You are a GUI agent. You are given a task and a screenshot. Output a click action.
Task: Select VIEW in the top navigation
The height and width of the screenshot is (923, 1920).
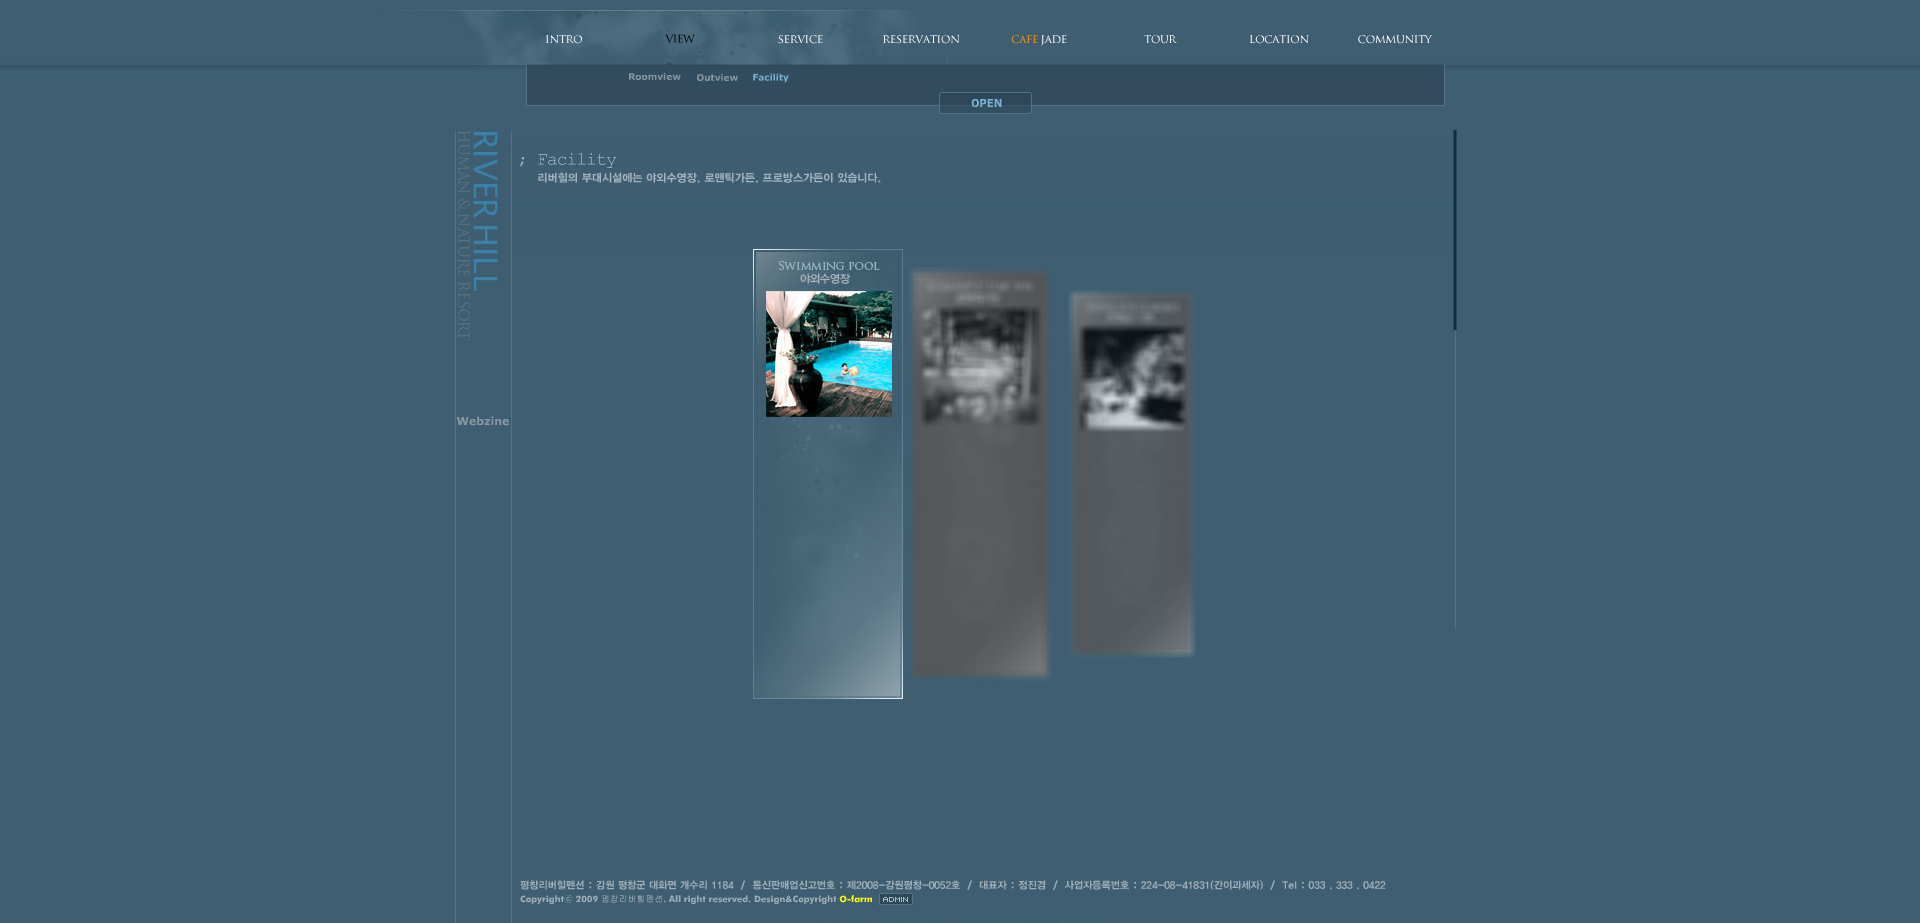[679, 39]
